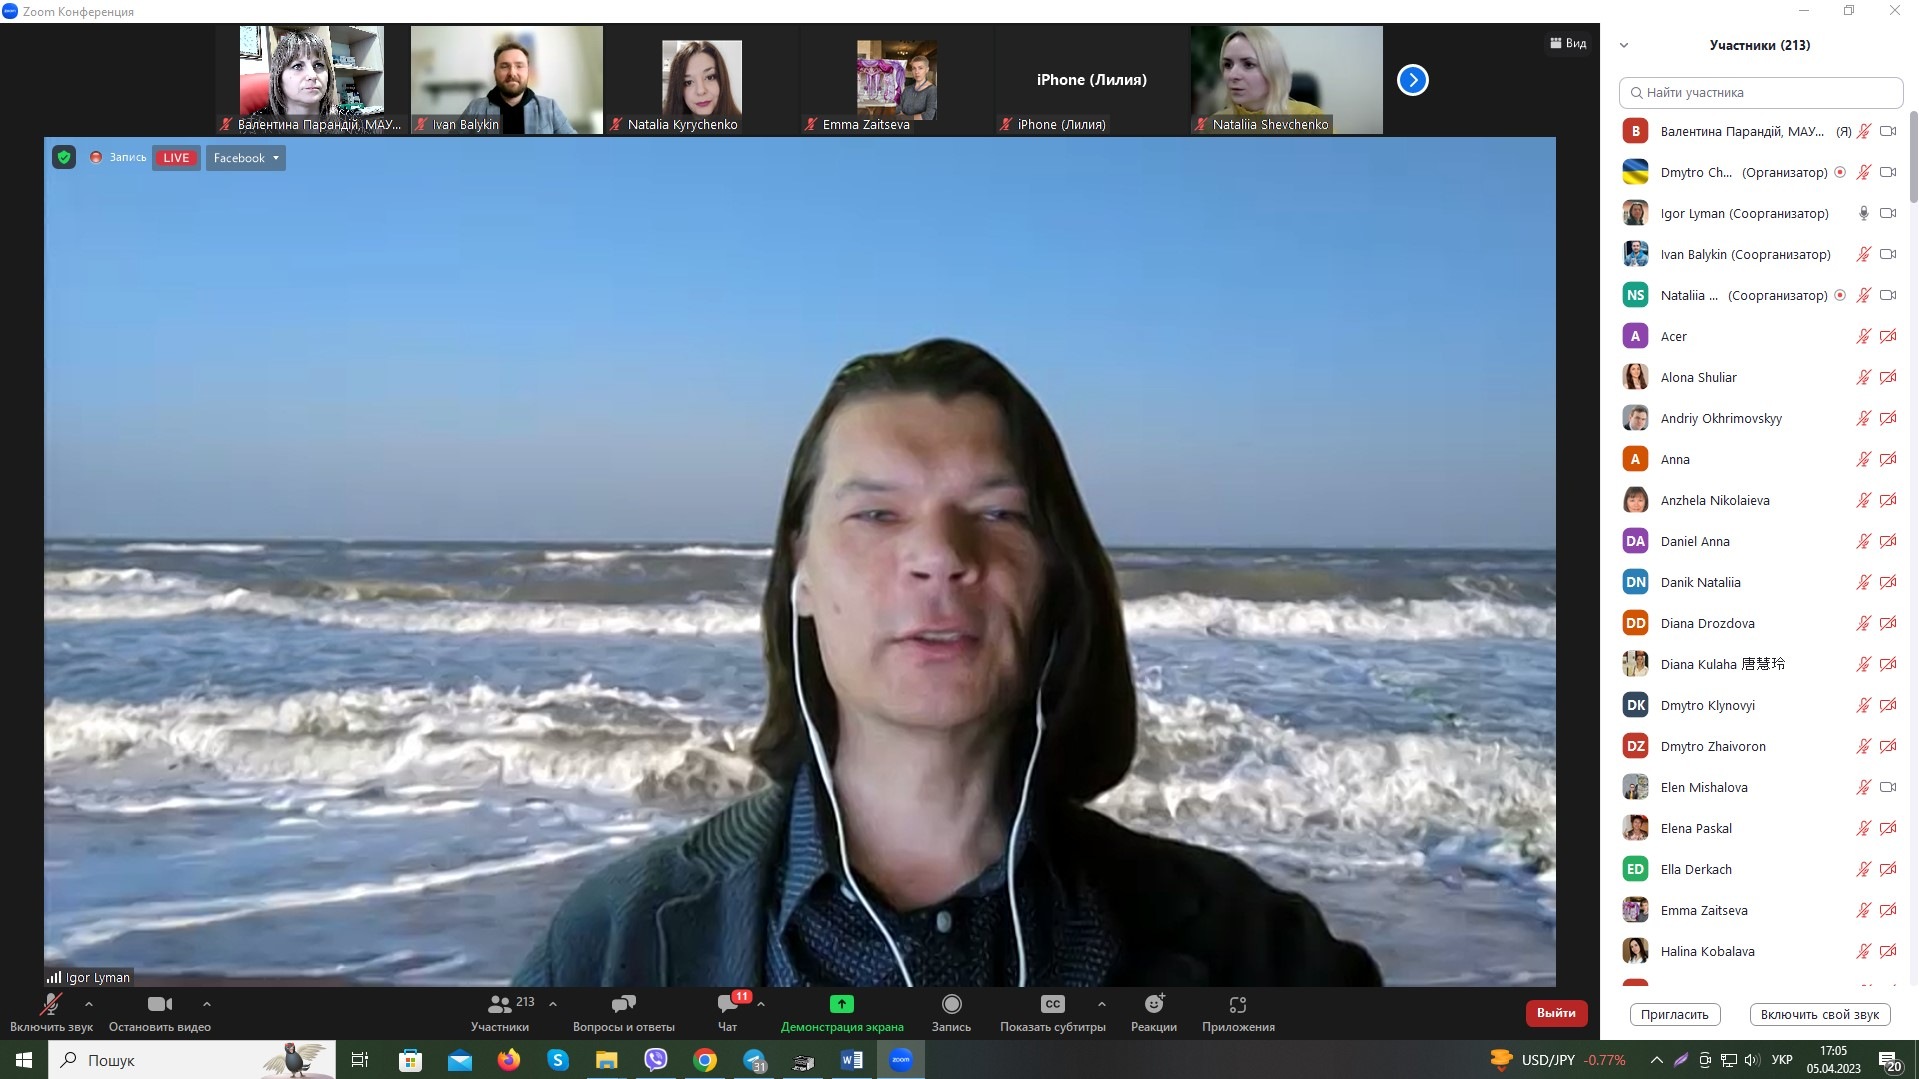Select Anzhela Nikolaieva in participants list

(x=1761, y=500)
